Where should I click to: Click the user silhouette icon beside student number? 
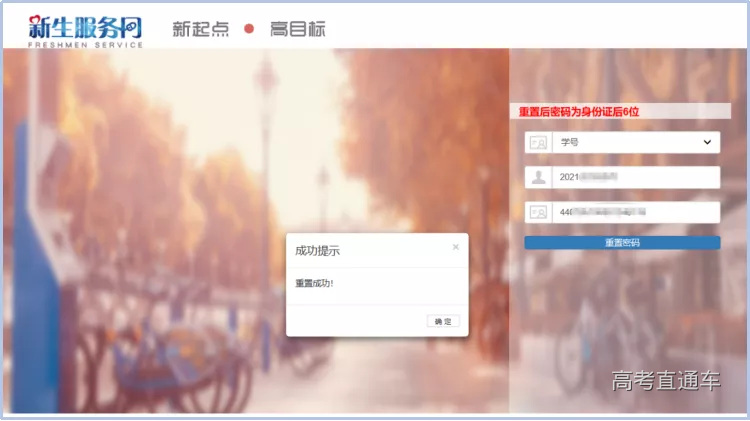[539, 177]
